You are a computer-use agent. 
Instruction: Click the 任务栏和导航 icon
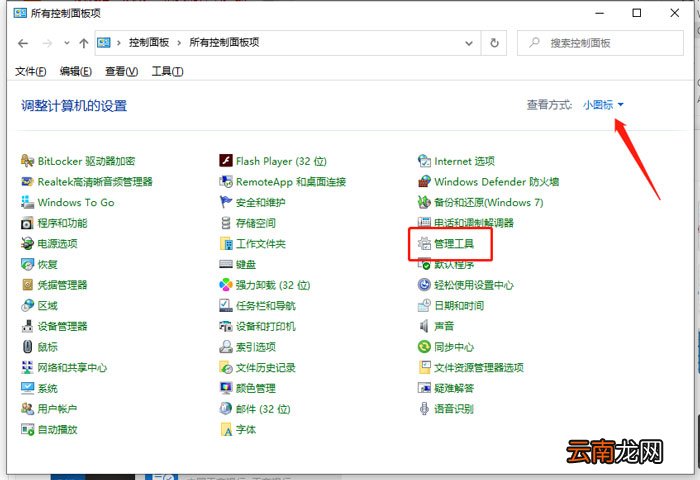pos(226,305)
